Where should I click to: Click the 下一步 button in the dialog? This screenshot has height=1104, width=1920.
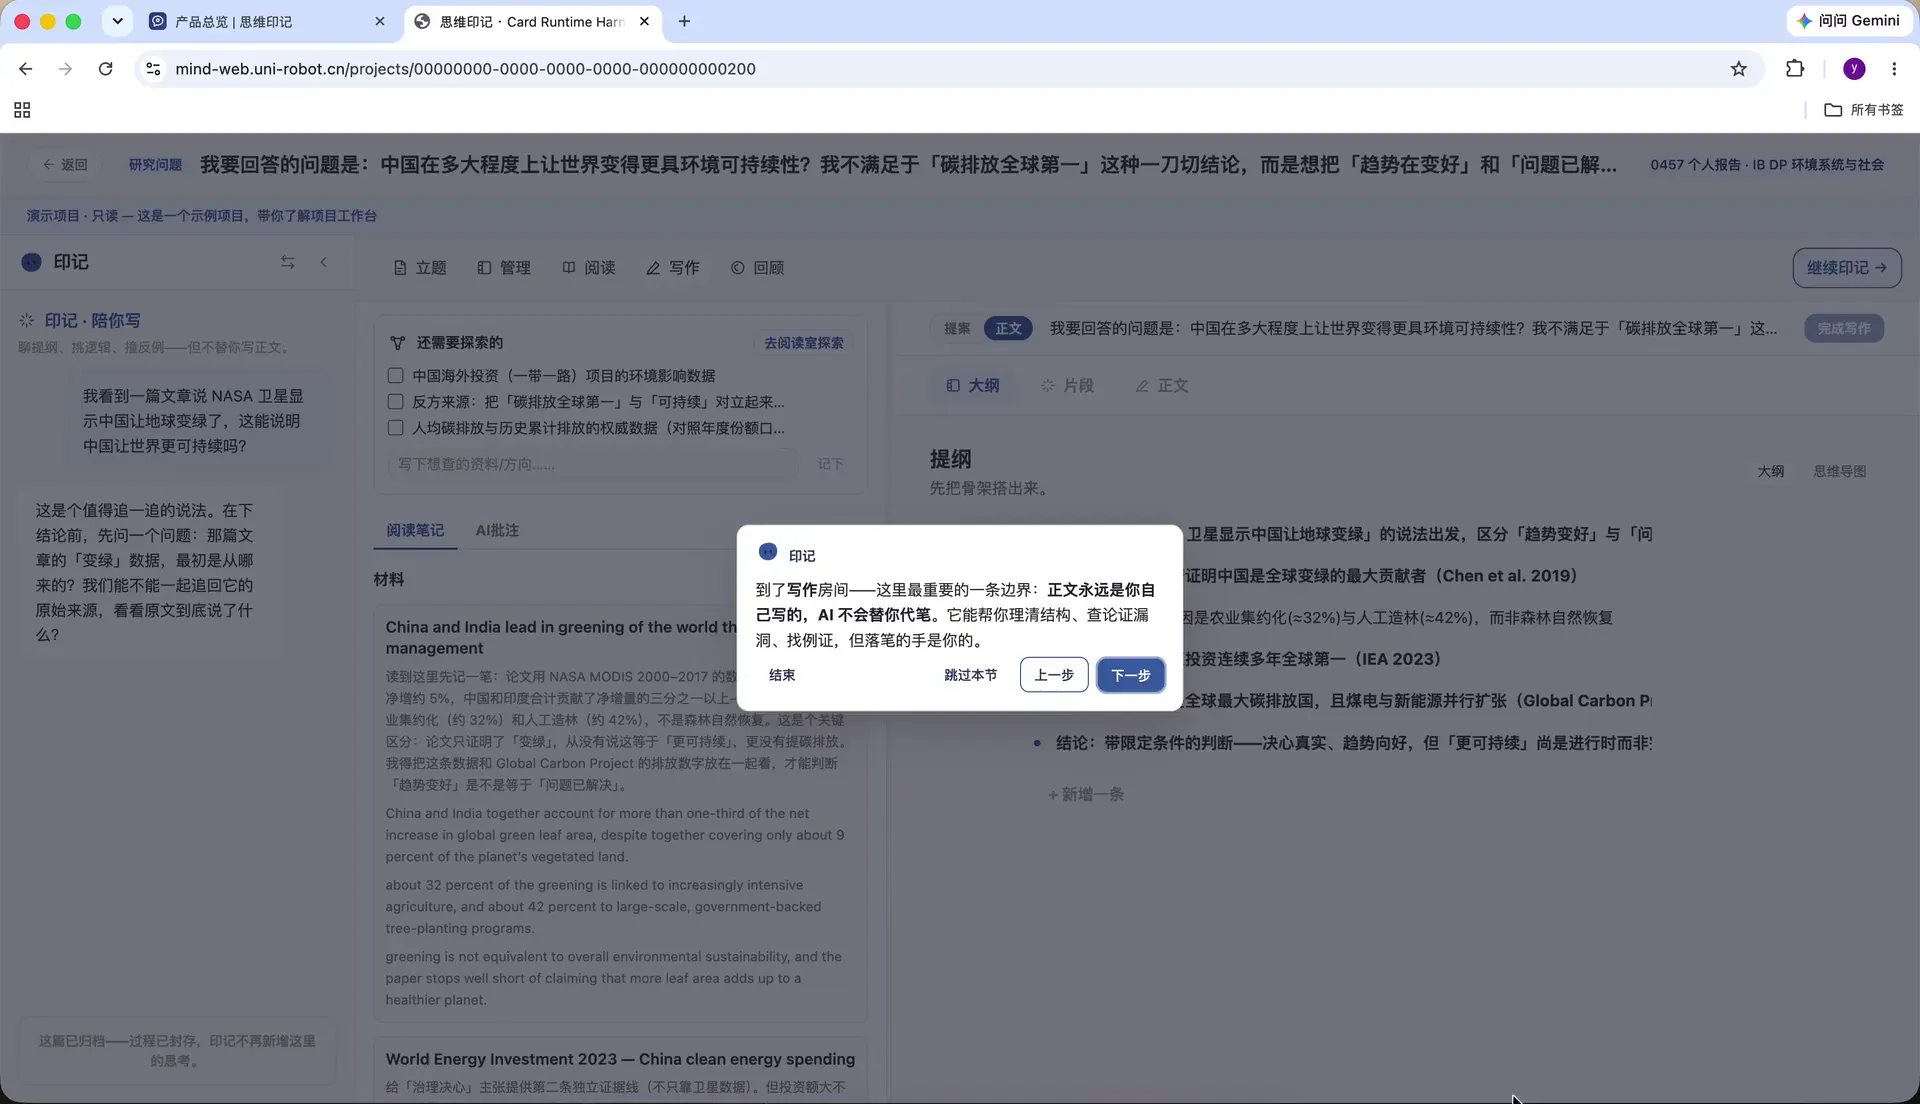point(1130,675)
